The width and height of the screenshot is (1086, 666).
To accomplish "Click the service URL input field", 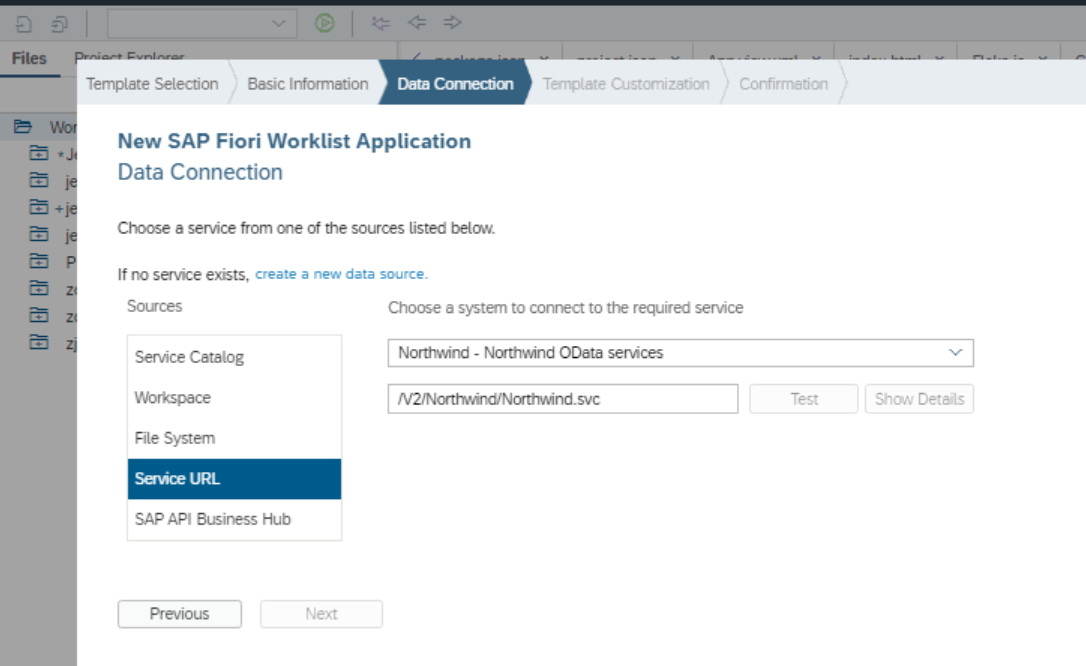I will pyautogui.click(x=562, y=399).
